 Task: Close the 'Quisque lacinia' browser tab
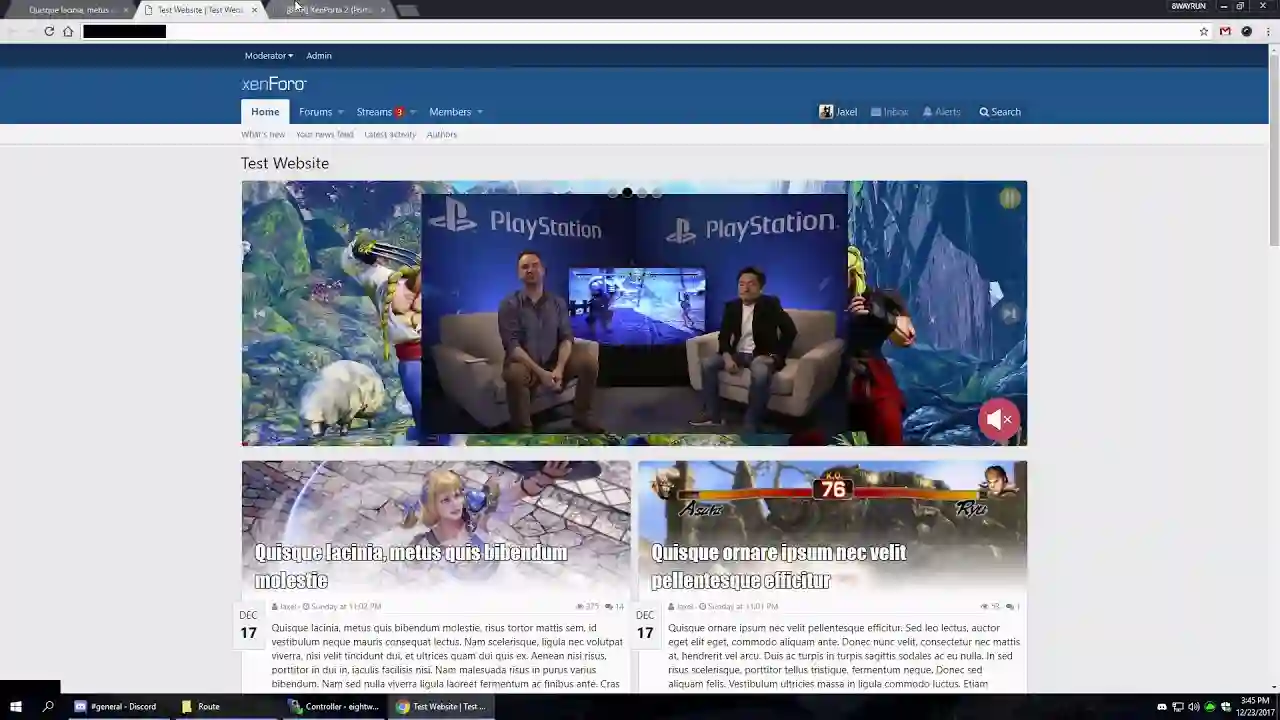pos(125,10)
